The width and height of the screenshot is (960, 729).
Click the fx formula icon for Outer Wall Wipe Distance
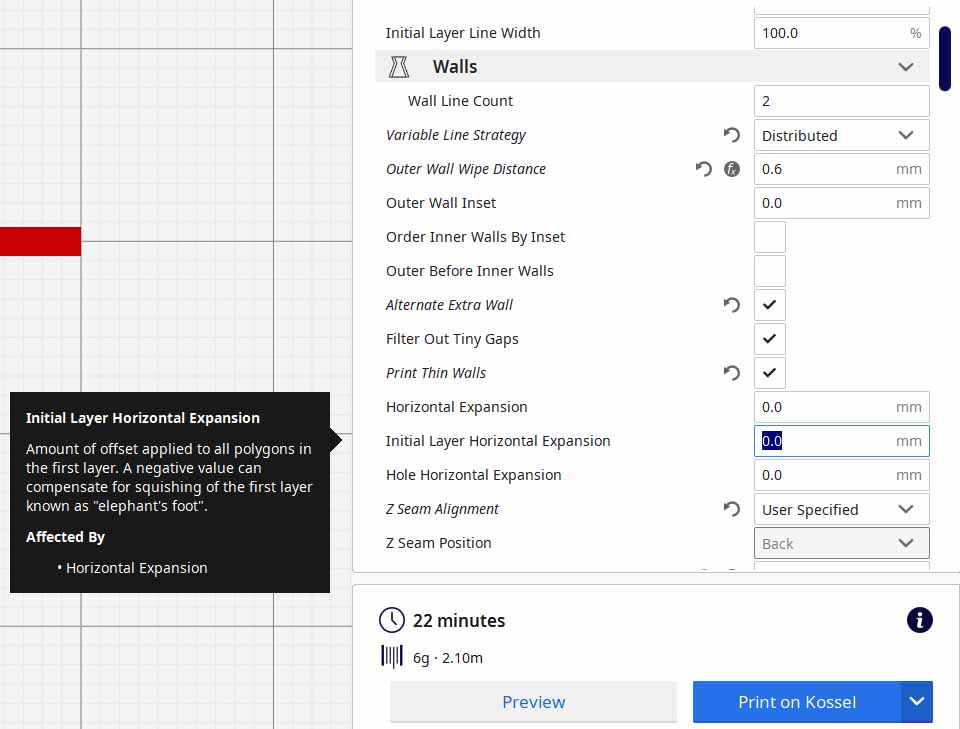click(x=732, y=169)
